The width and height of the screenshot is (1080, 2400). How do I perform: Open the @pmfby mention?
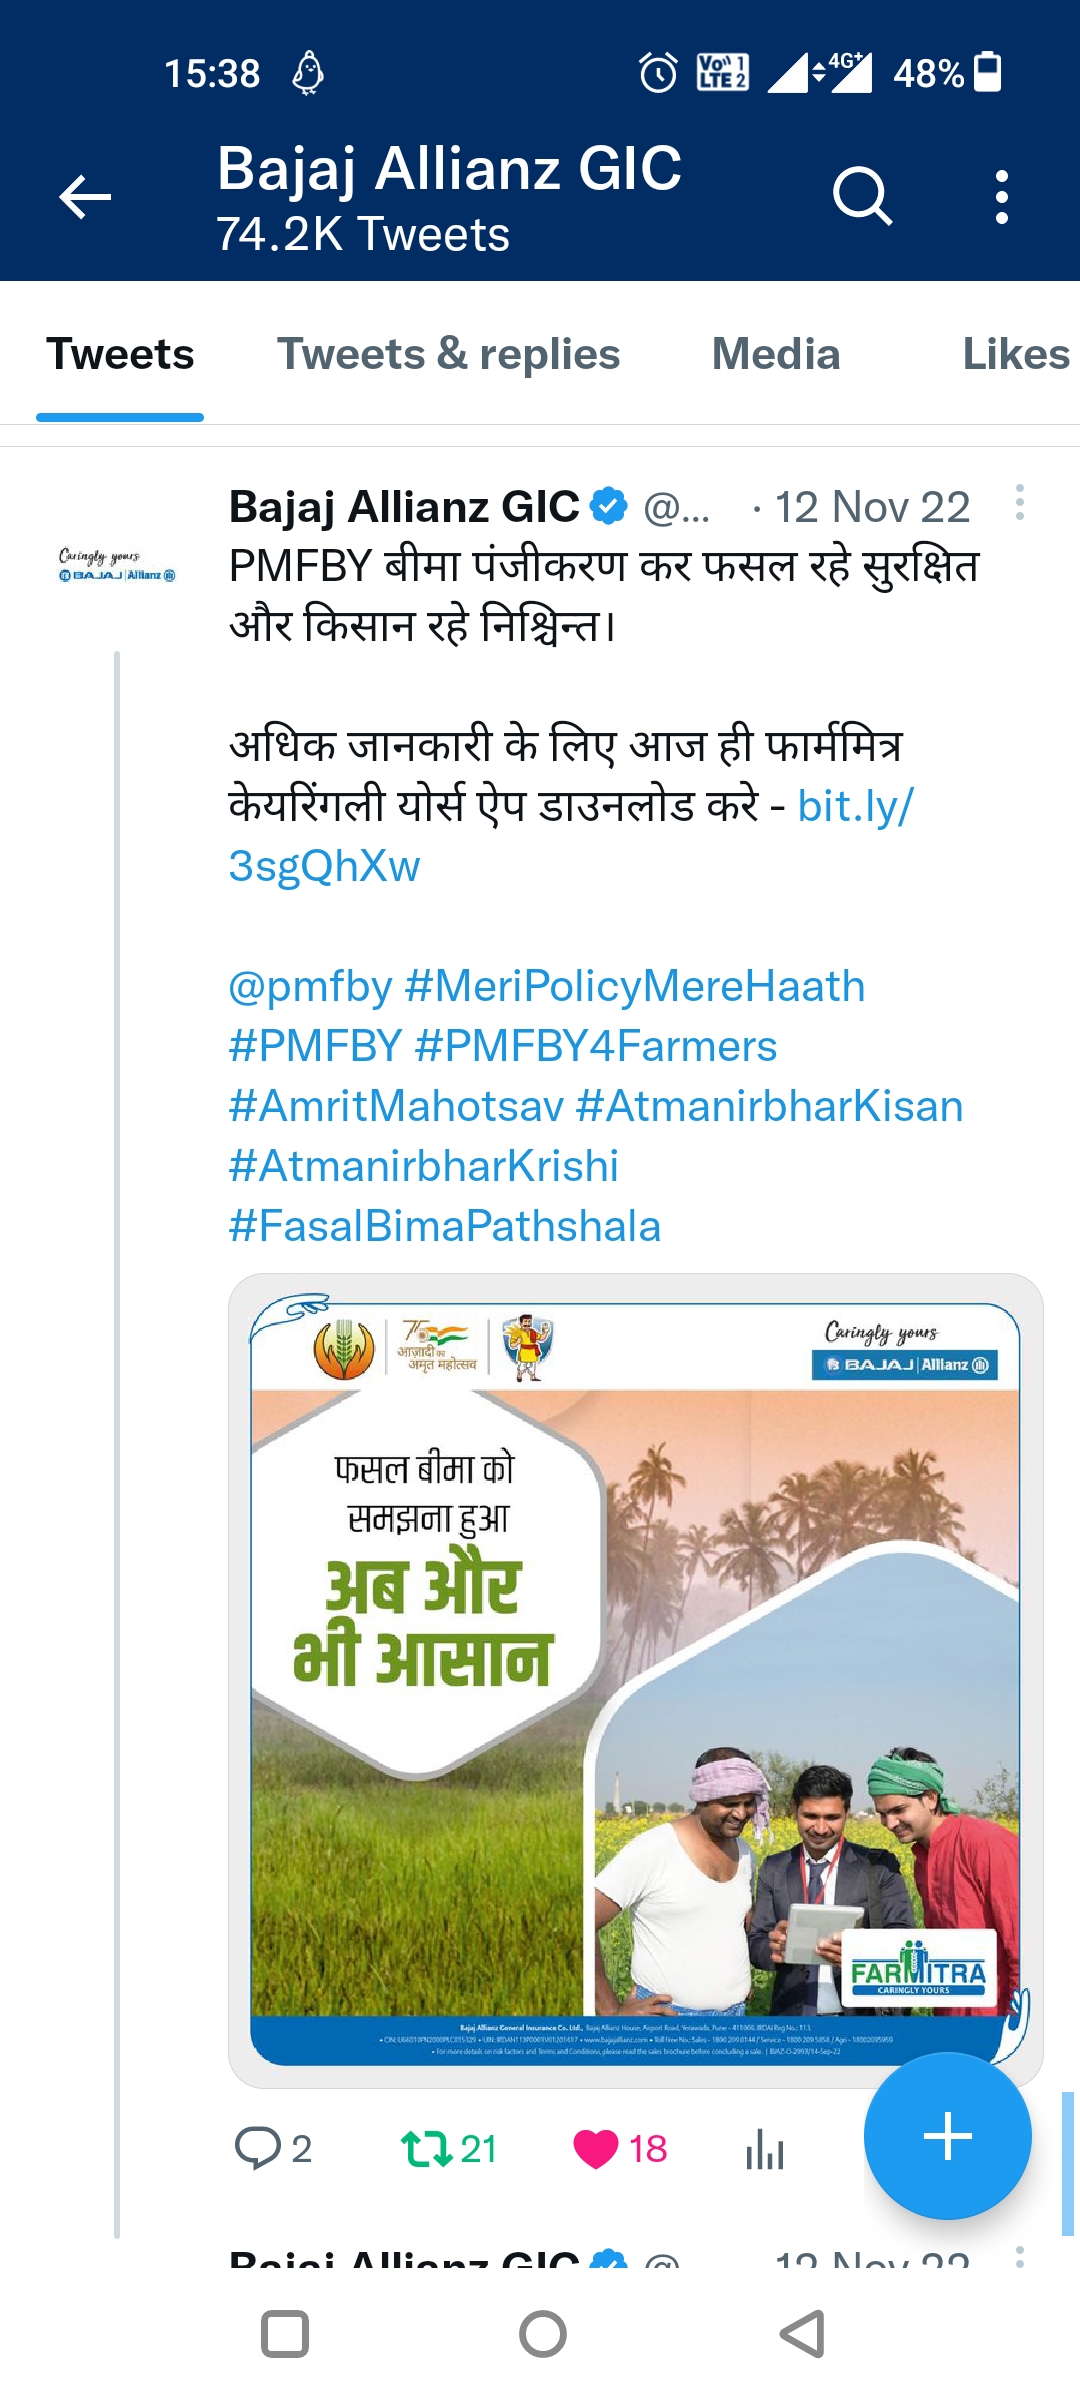(310, 987)
